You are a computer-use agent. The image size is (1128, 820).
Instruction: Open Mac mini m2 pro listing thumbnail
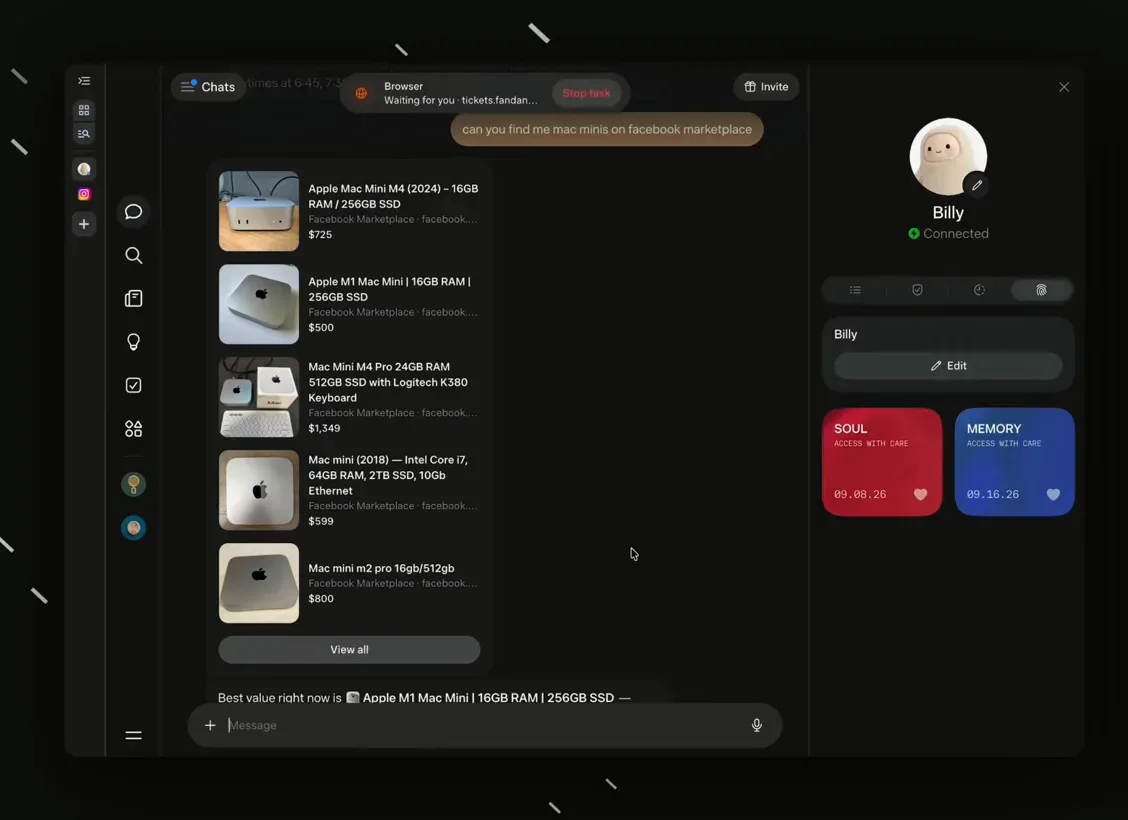pos(259,583)
